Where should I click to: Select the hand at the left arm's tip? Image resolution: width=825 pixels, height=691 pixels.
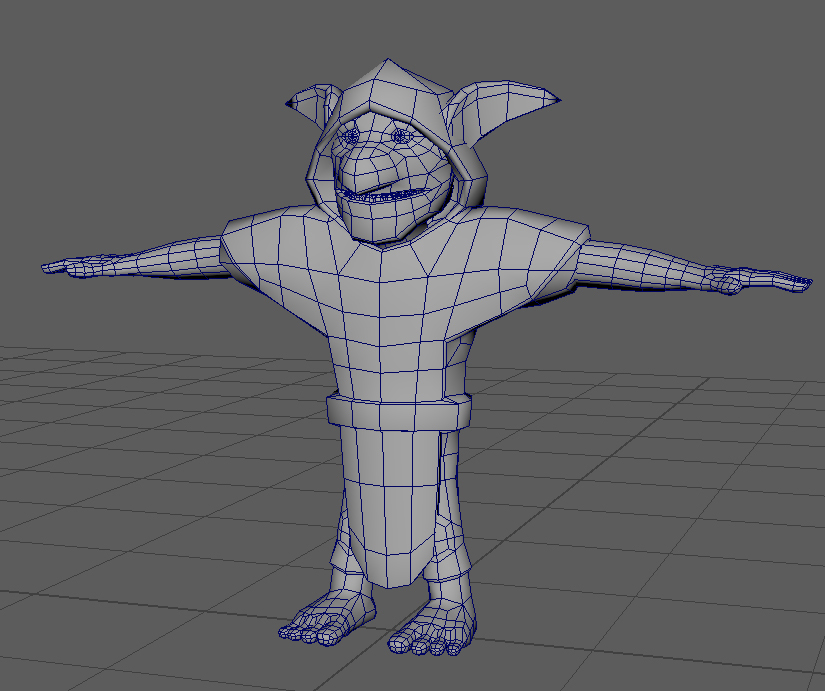click(x=75, y=266)
